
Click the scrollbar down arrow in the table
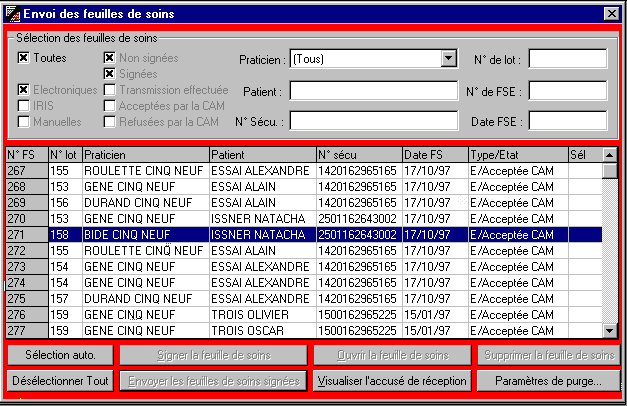[610, 330]
